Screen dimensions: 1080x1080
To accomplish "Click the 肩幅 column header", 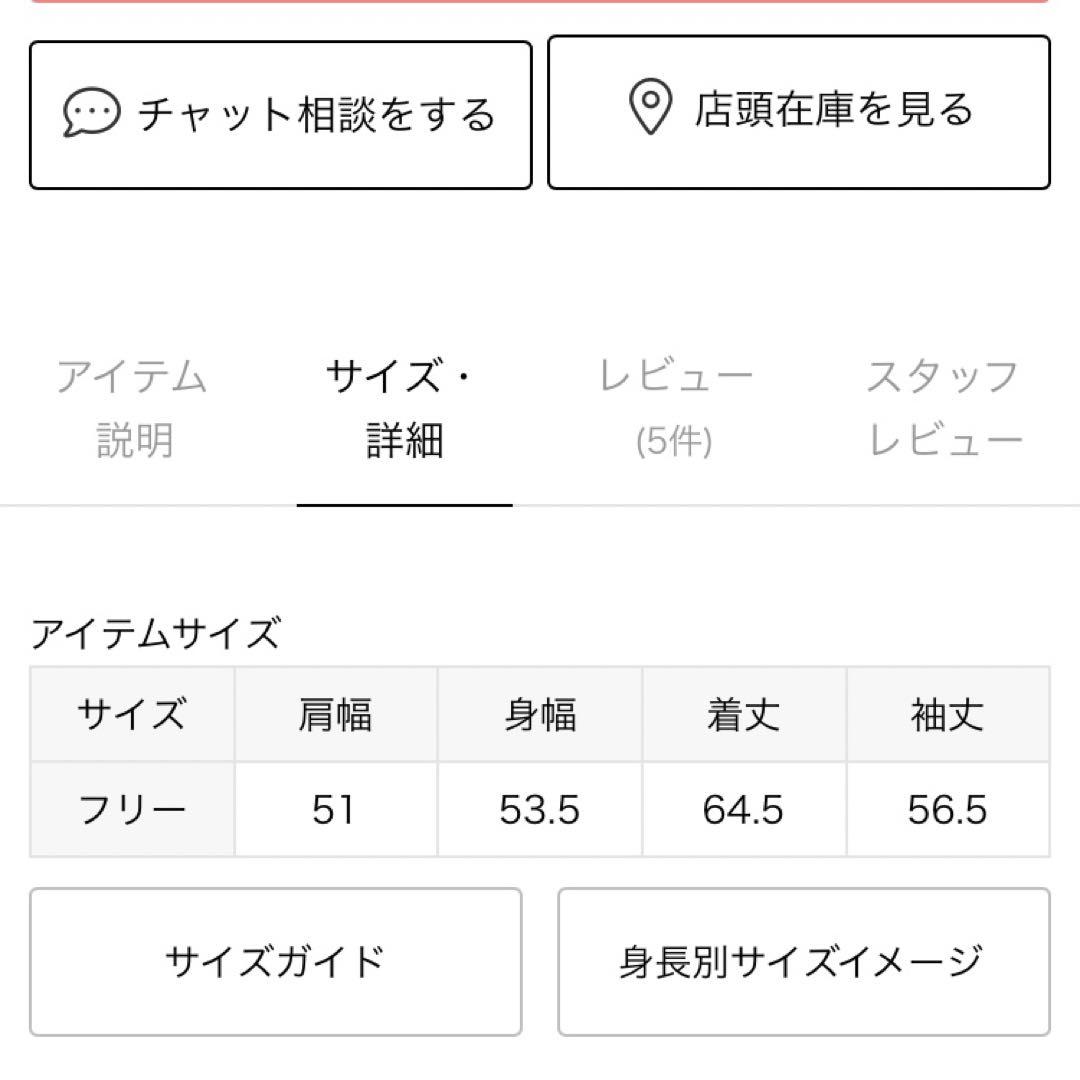I will click(335, 714).
